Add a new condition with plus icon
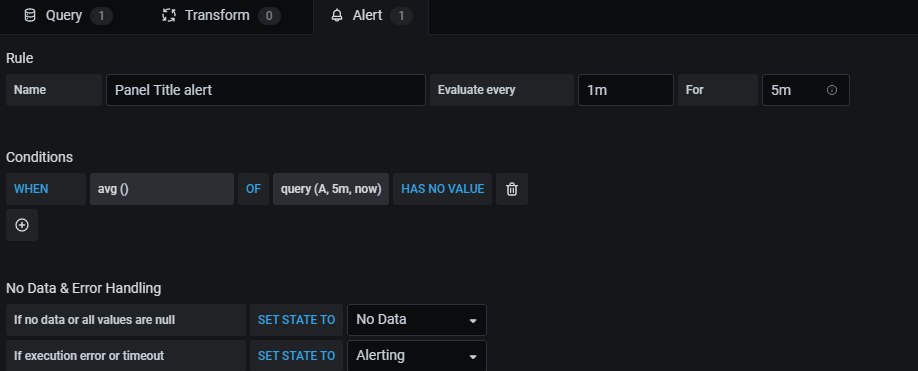 22,225
